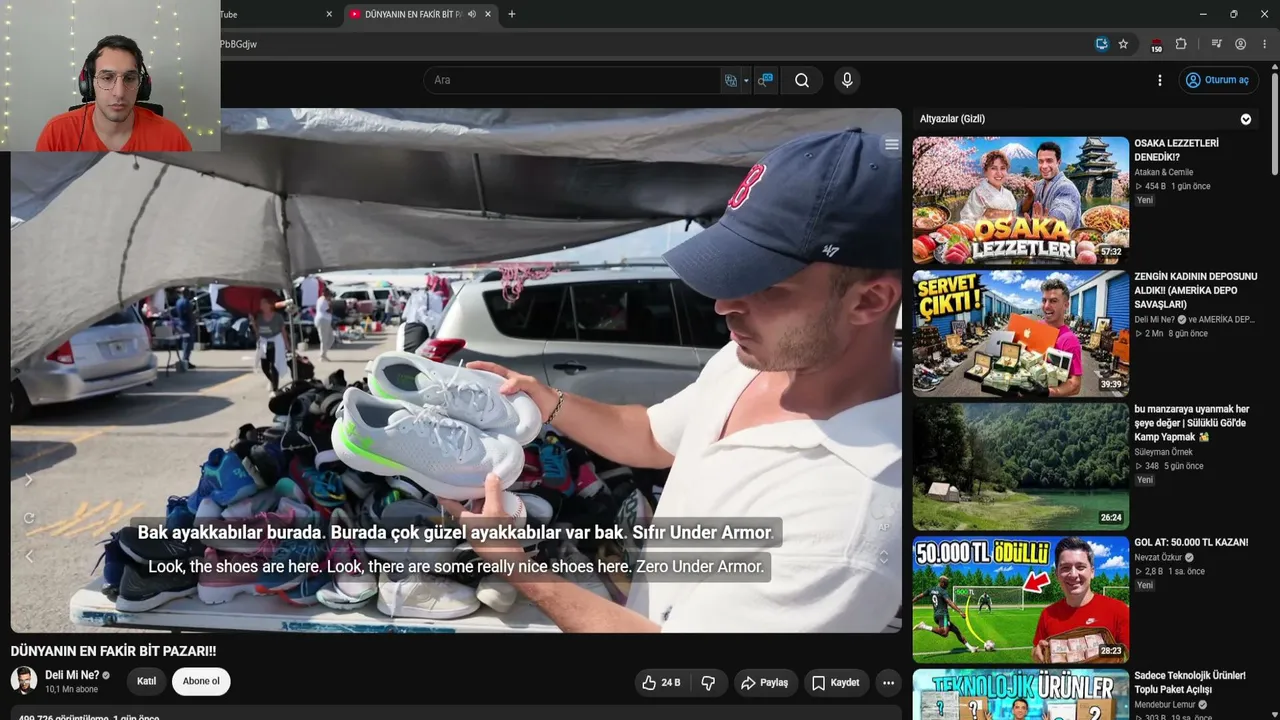Screen dimensions: 1280x720
Task: Open the Atakan & Cemile channel name
Action: tap(1163, 172)
